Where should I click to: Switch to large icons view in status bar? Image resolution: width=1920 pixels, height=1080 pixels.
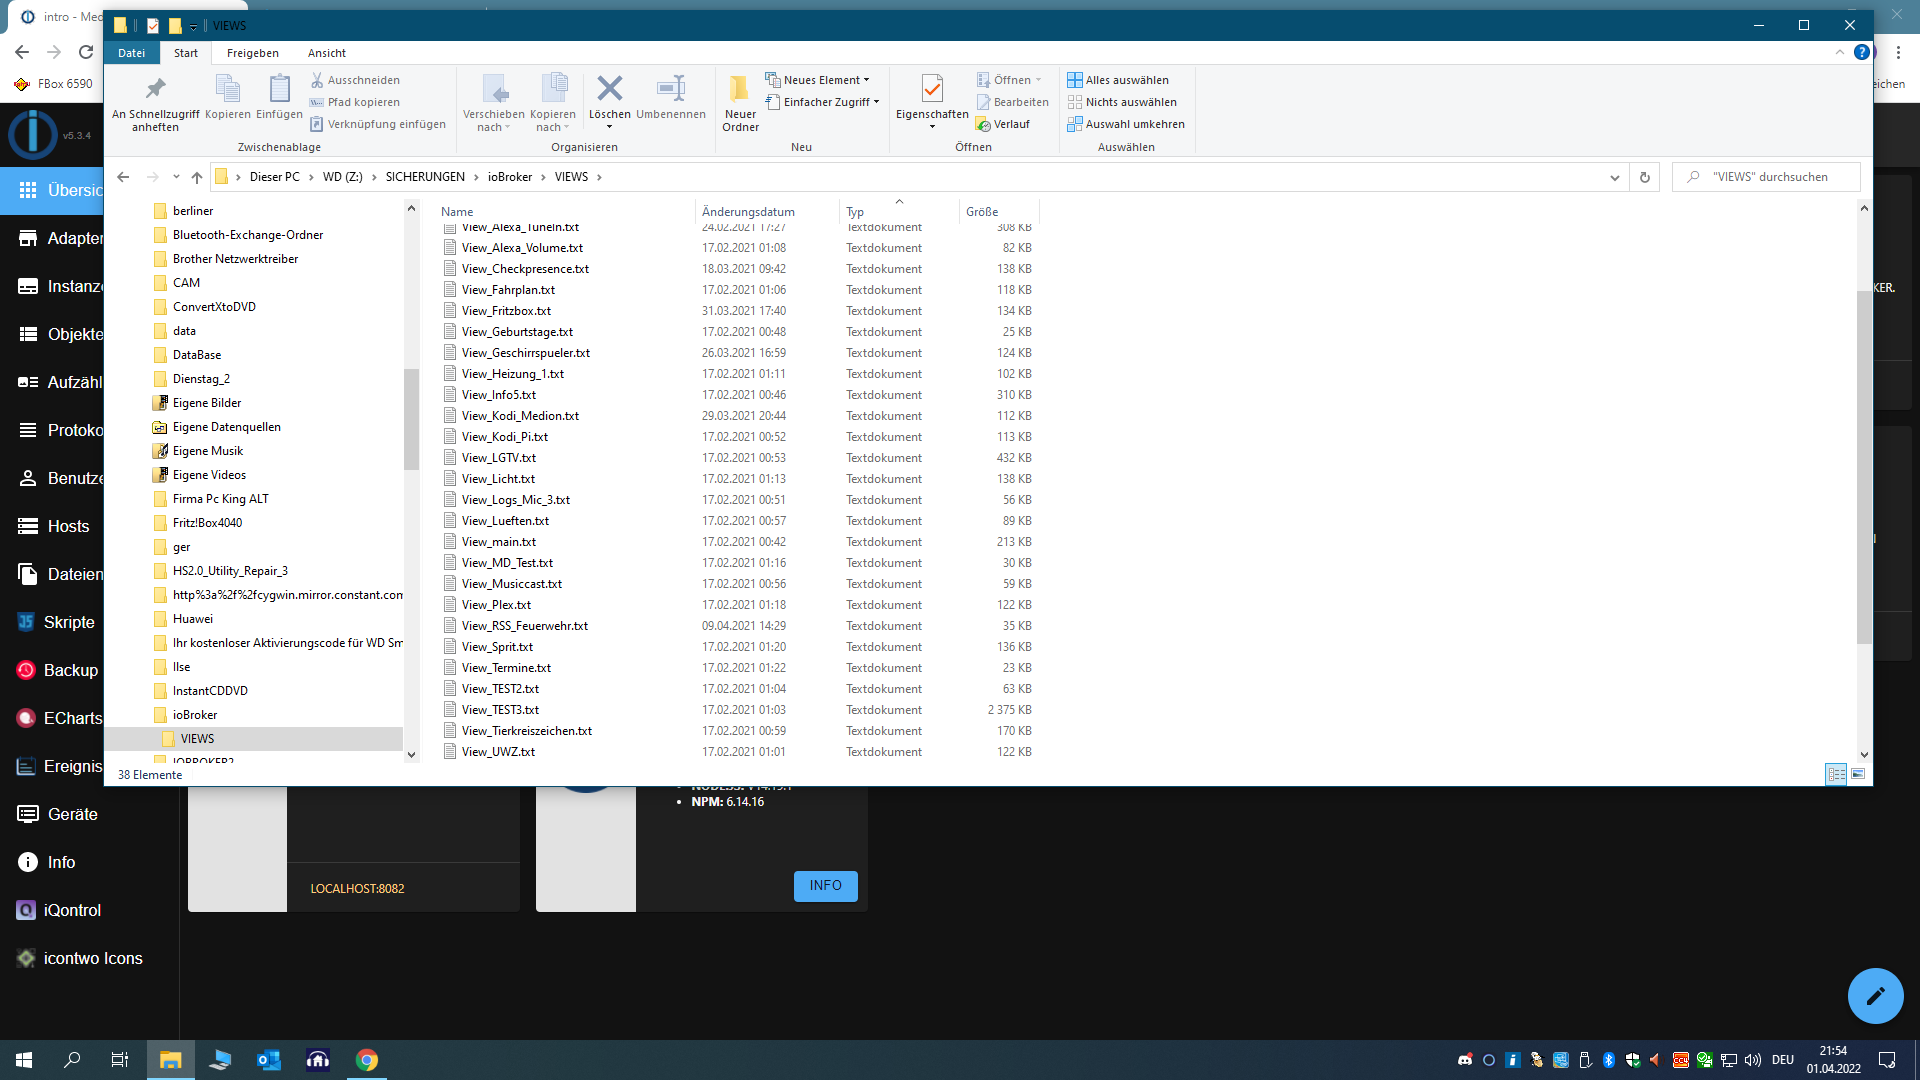pyautogui.click(x=1858, y=774)
